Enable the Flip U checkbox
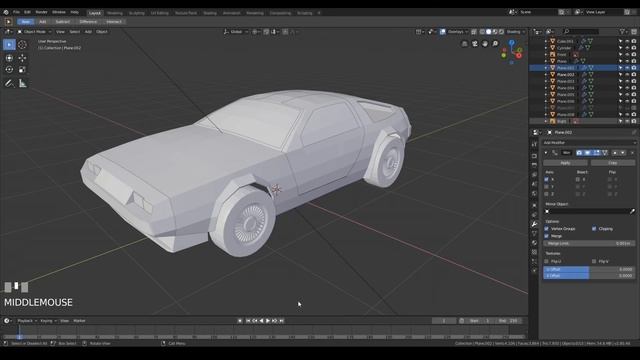The width and height of the screenshot is (640, 360). (547, 261)
